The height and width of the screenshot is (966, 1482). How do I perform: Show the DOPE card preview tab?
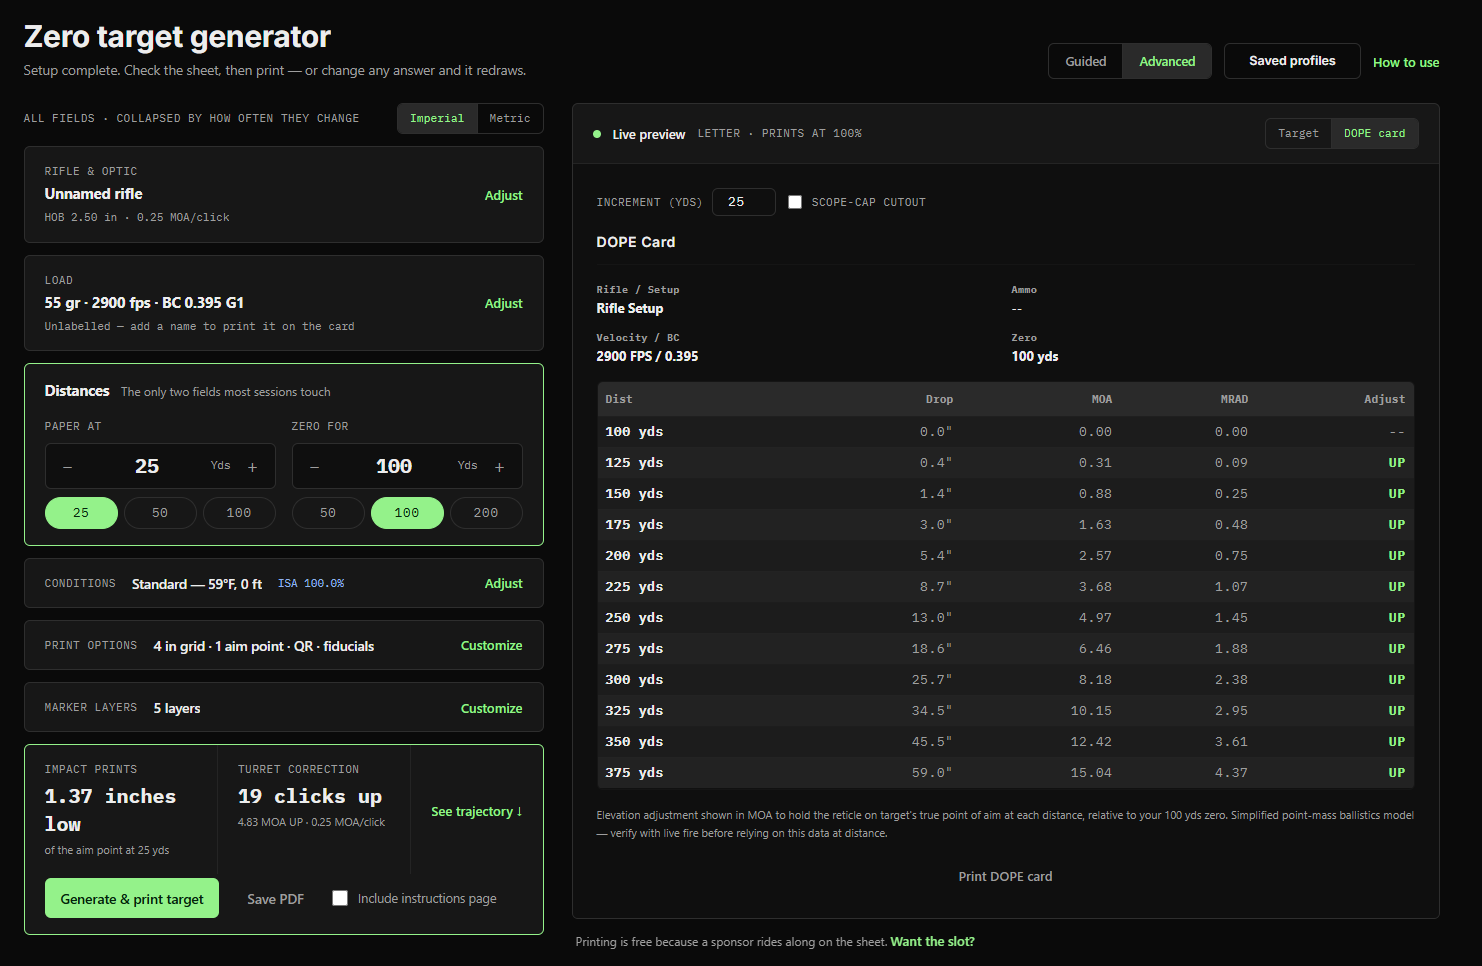coord(1374,133)
